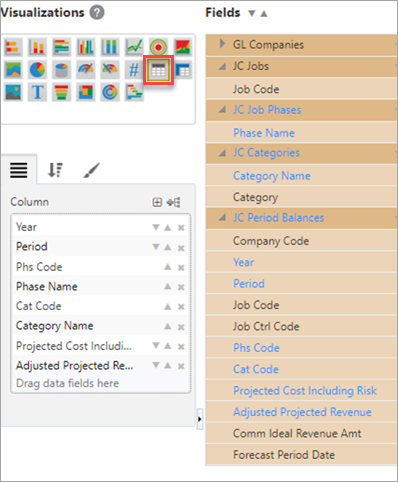Collapse the JC Period Balances table
398x482 pixels.
click(x=222, y=218)
